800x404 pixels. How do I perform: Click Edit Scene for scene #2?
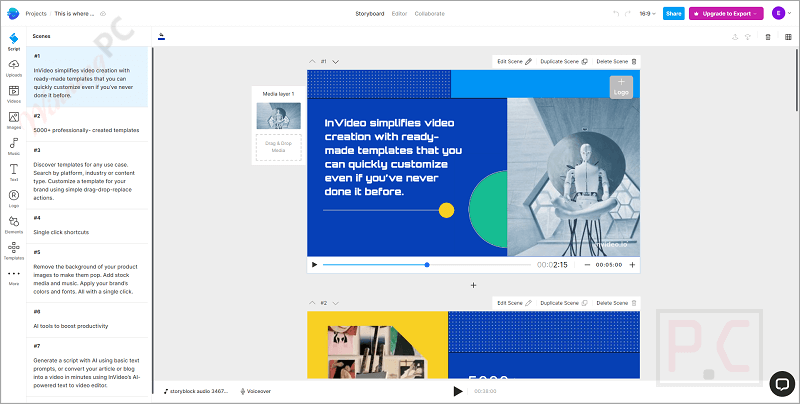(514, 303)
